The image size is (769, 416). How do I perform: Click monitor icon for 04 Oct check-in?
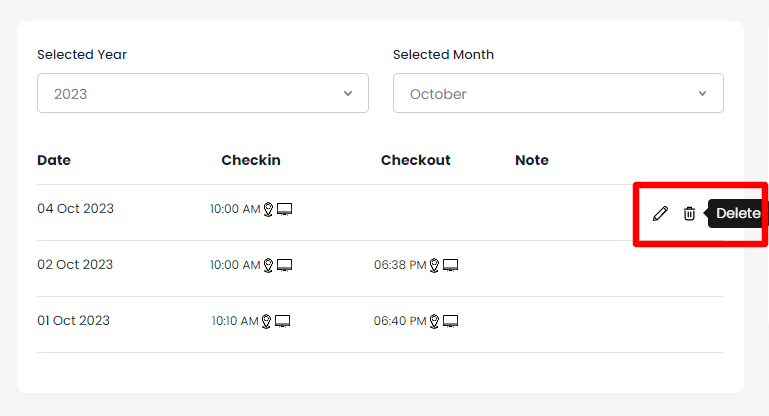284,209
